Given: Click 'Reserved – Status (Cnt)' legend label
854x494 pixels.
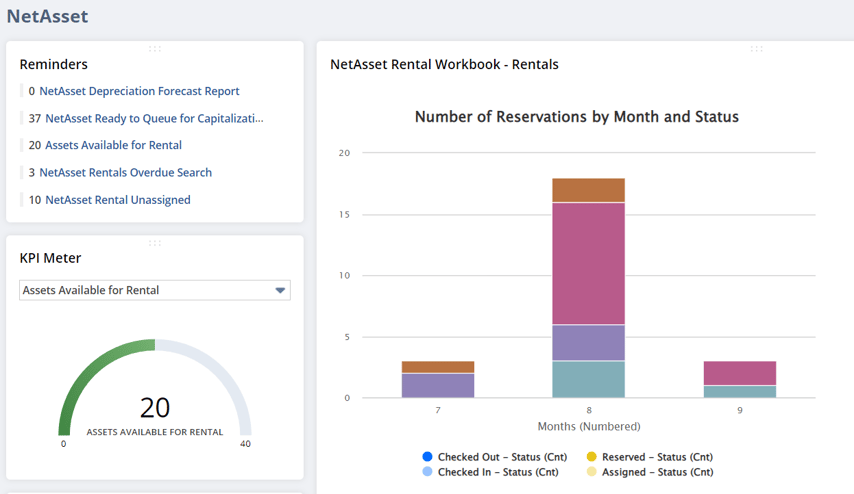Looking at the screenshot, I should [x=657, y=457].
